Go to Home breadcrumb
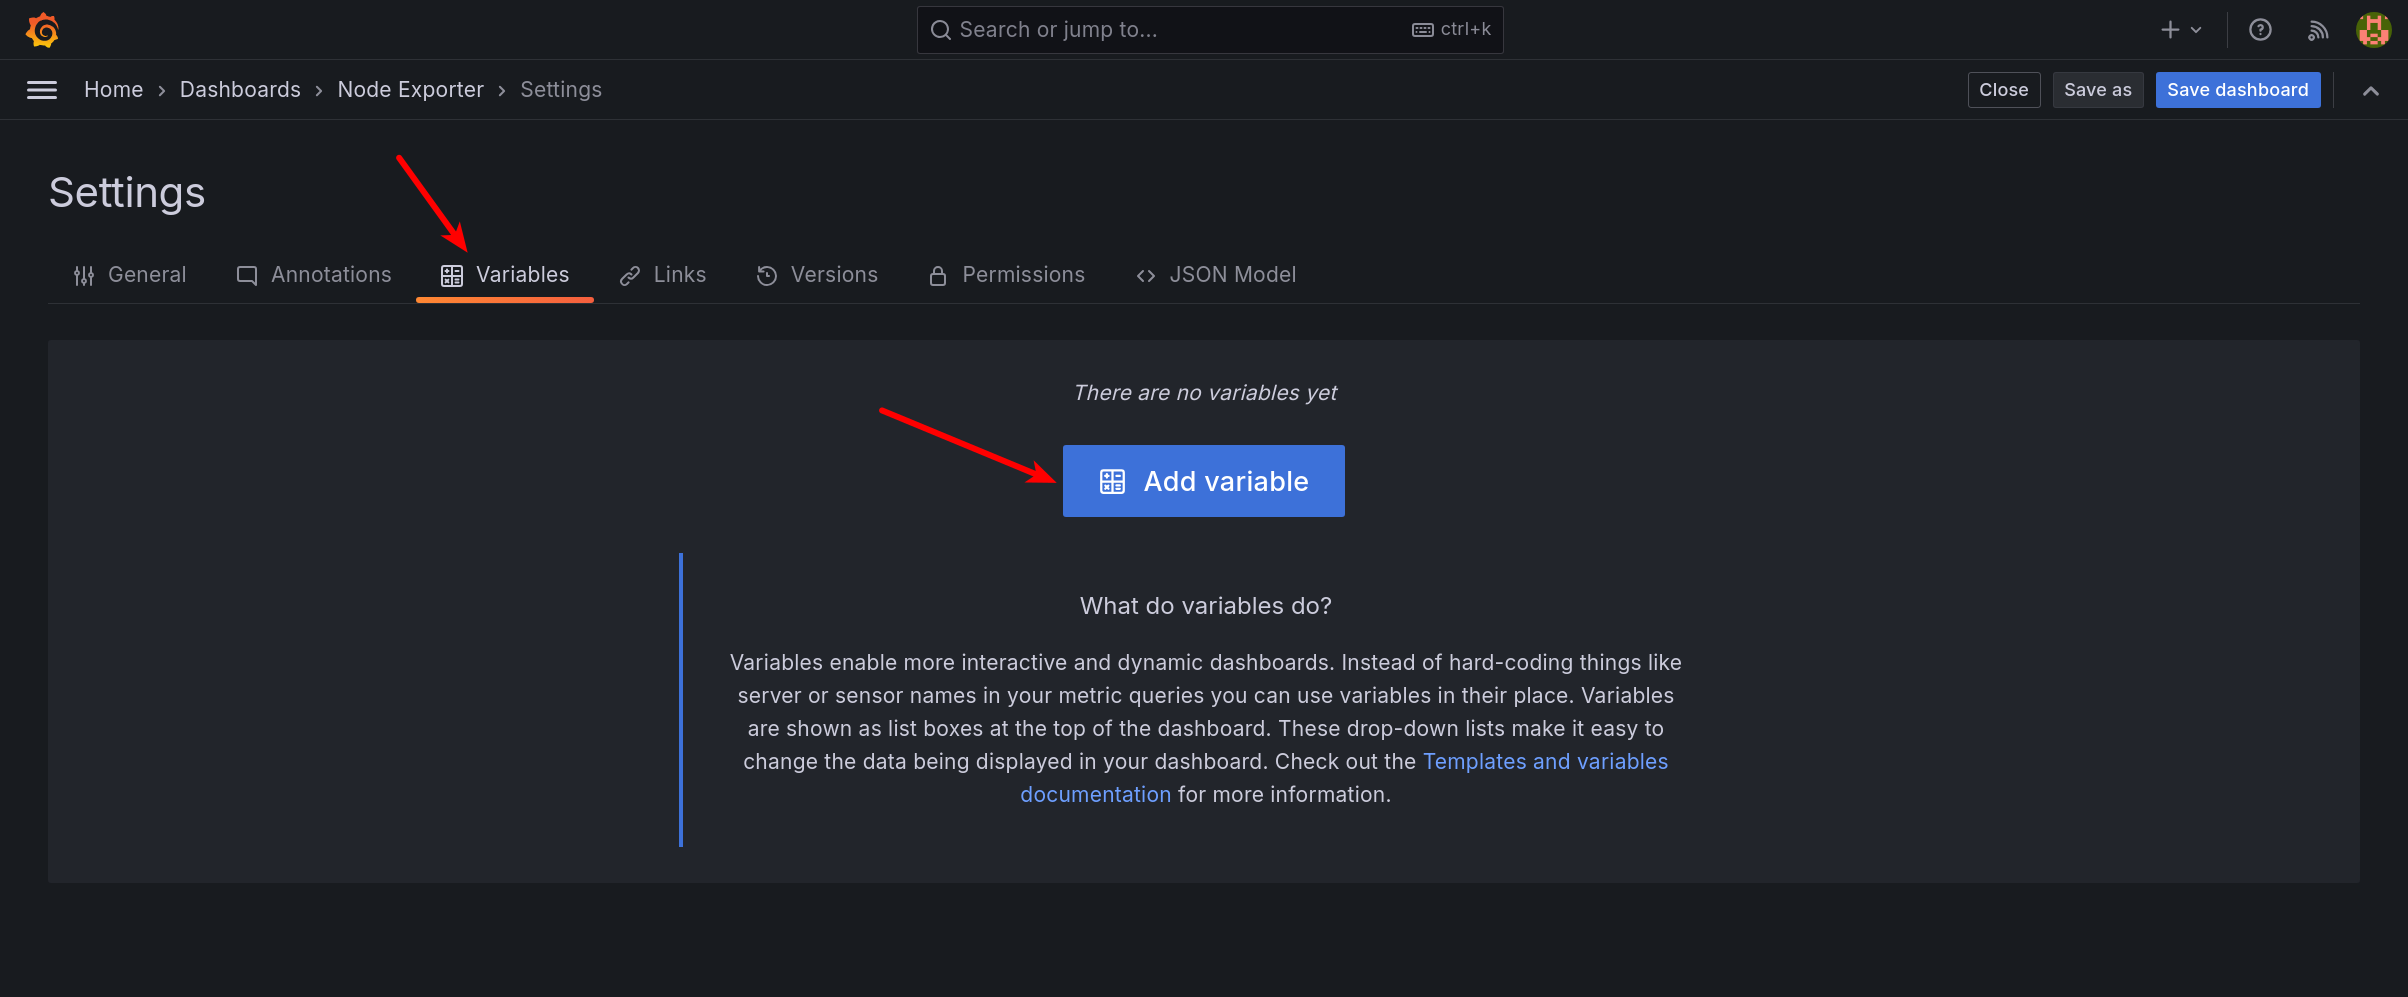Image resolution: width=2408 pixels, height=997 pixels. [x=113, y=90]
